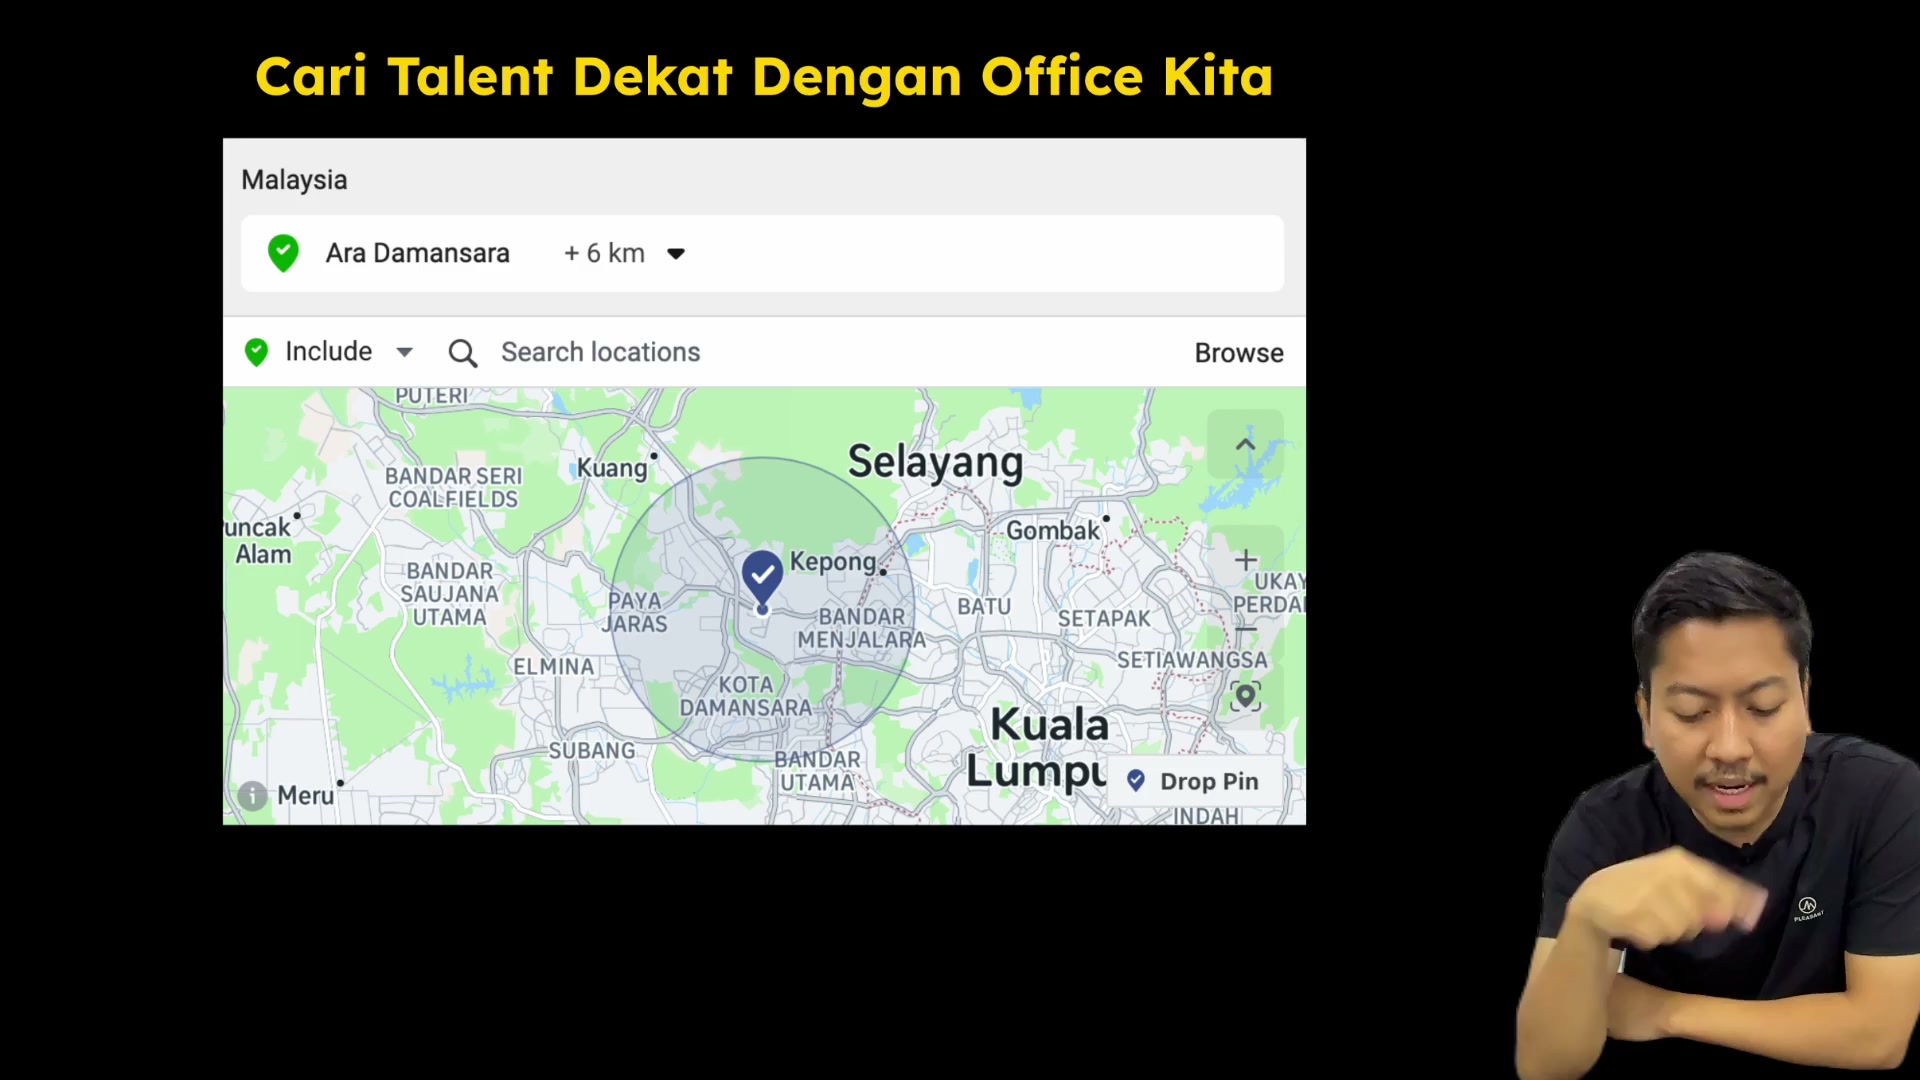Click the blue checkmark map pin
Viewport: 1920px width, 1080px height.
pyautogui.click(x=762, y=580)
